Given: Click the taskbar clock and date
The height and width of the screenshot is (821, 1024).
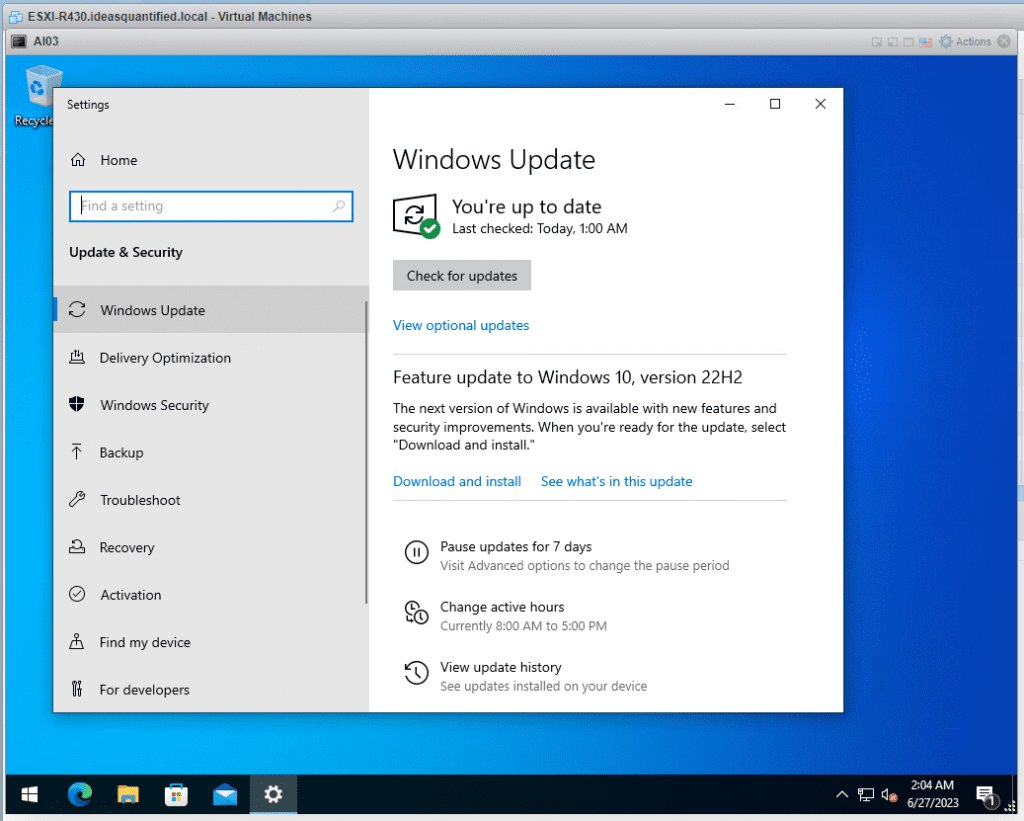Looking at the screenshot, I should coord(933,794).
